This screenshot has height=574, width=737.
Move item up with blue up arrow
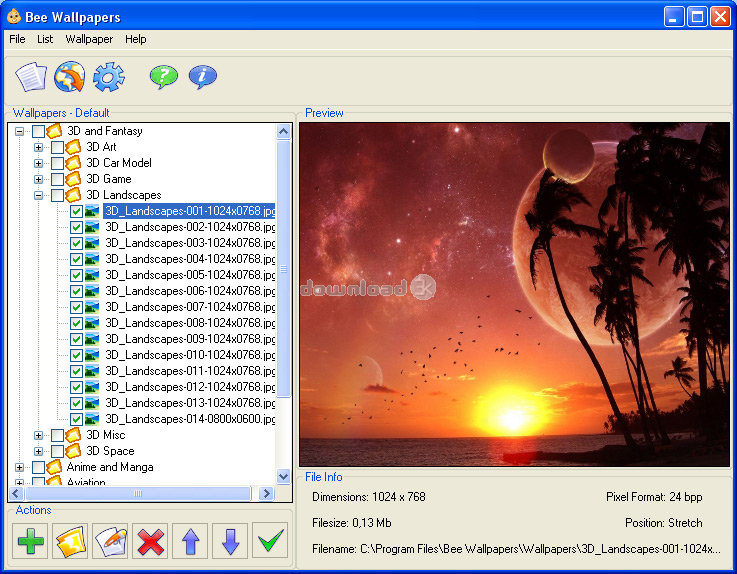pos(190,541)
